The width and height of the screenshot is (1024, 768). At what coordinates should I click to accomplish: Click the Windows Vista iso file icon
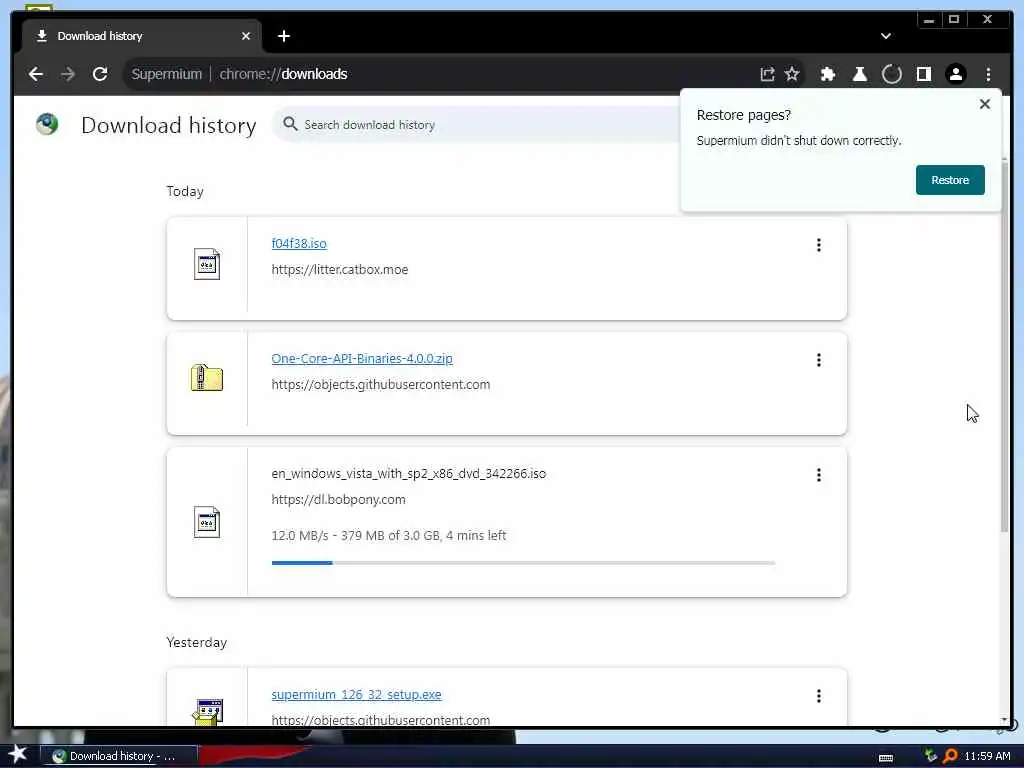pos(207,522)
